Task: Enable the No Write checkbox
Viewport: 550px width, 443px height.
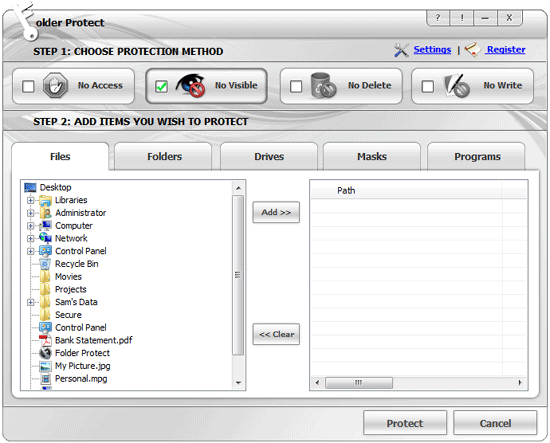Action: coord(428,86)
